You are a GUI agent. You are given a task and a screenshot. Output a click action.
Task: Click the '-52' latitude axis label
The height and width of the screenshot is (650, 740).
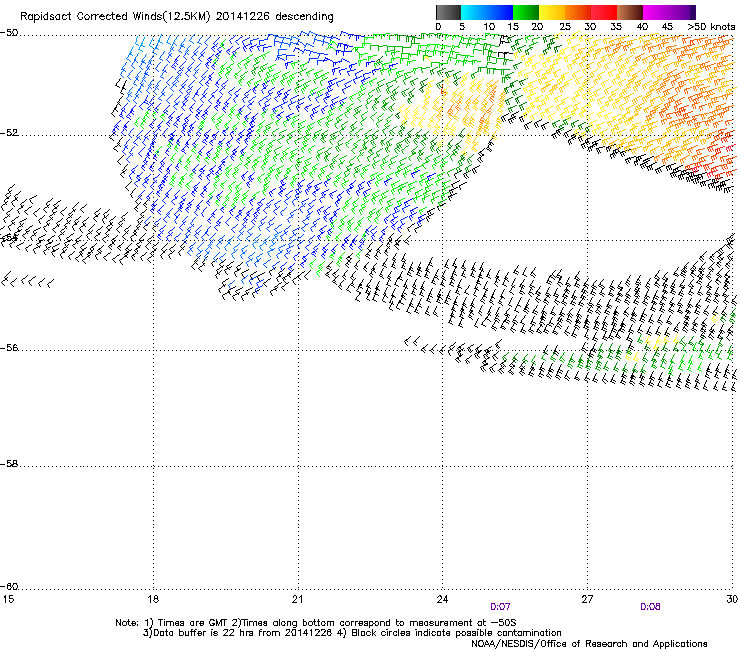(9, 133)
